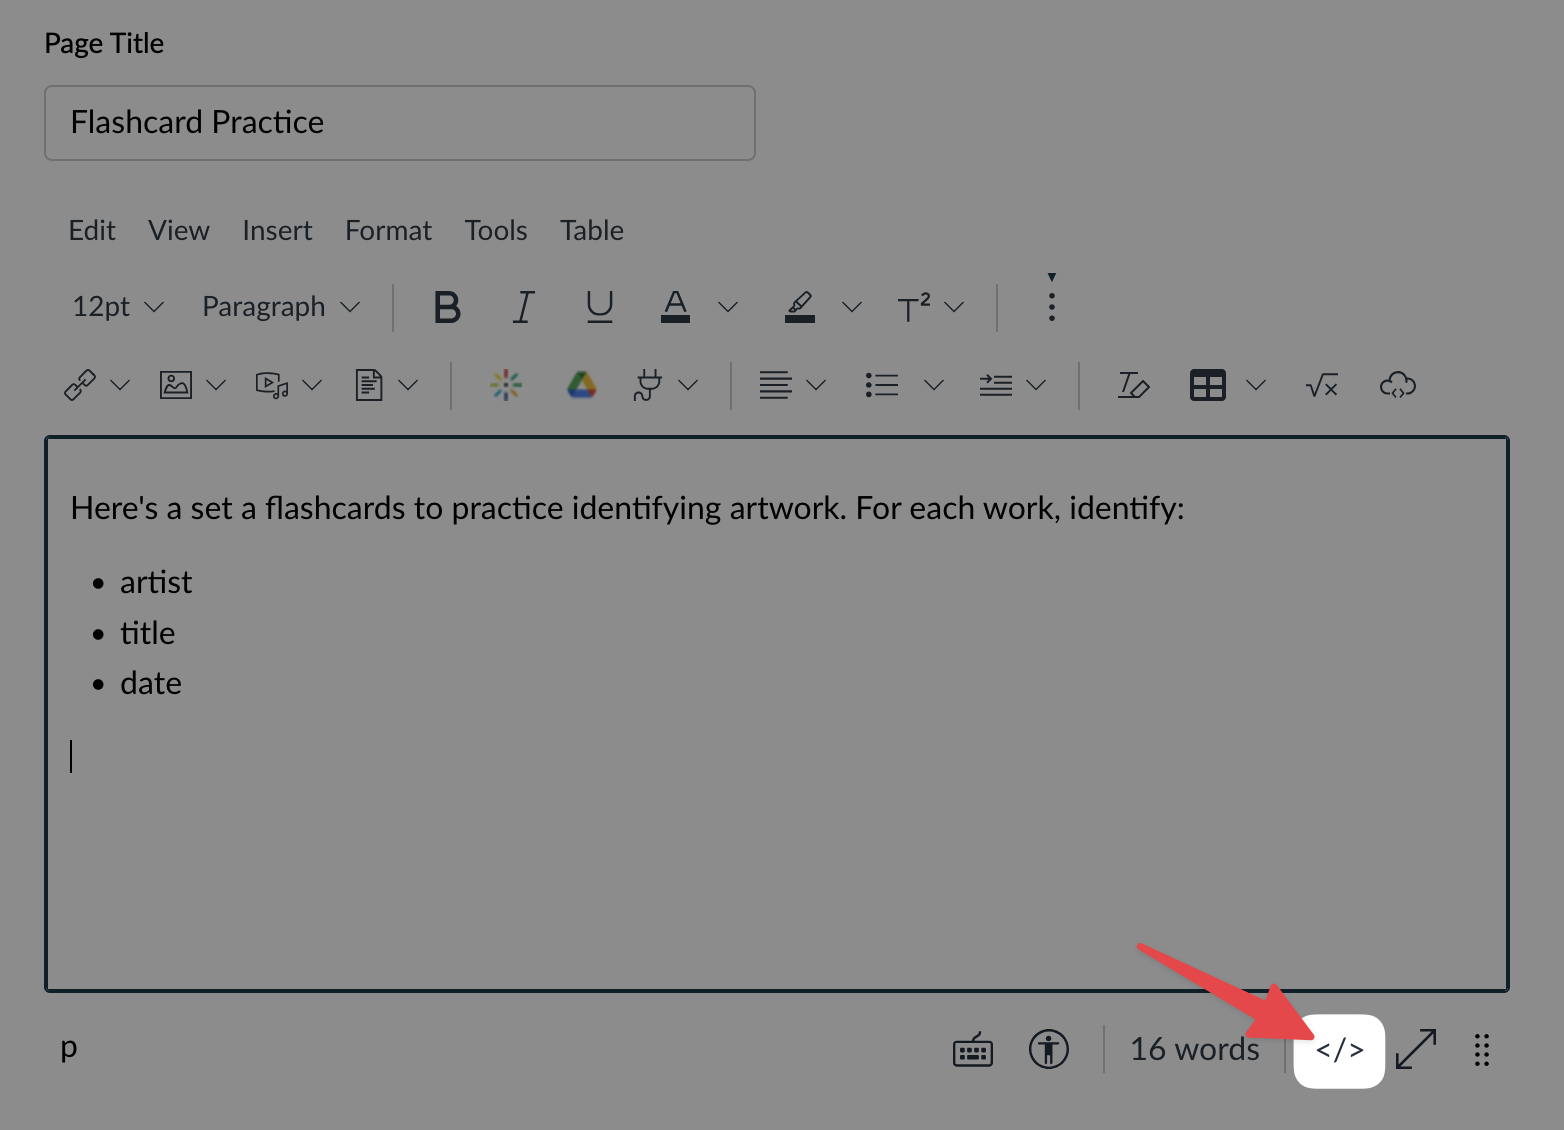
Task: Expand the highlight color options arrow
Action: 852,307
